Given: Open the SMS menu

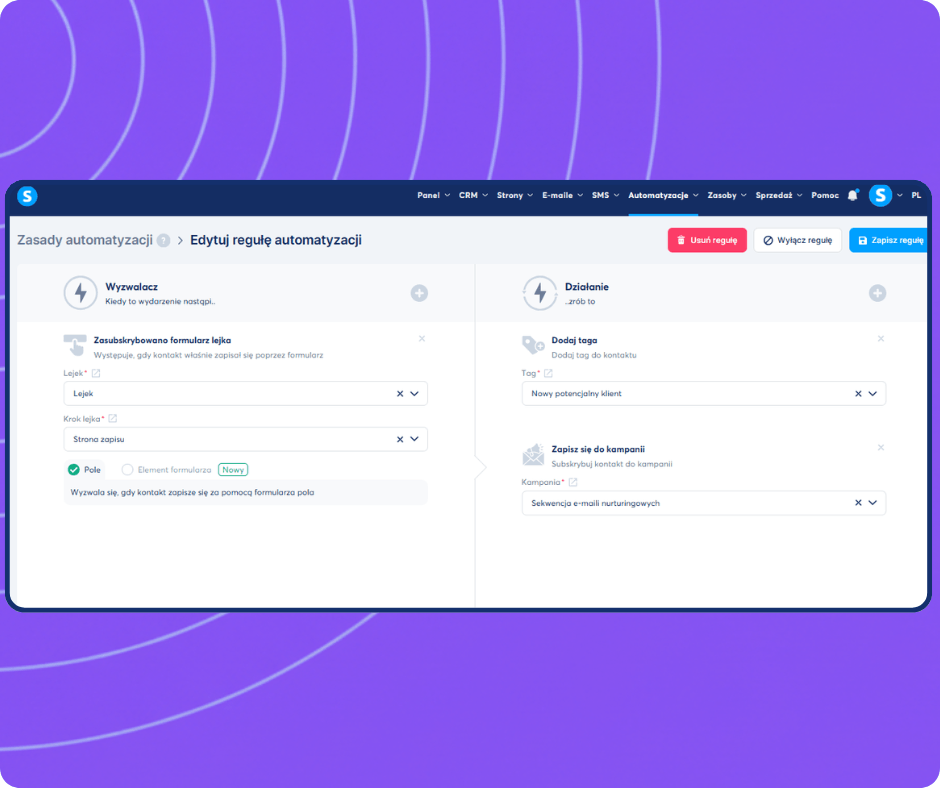Looking at the screenshot, I should coord(605,195).
